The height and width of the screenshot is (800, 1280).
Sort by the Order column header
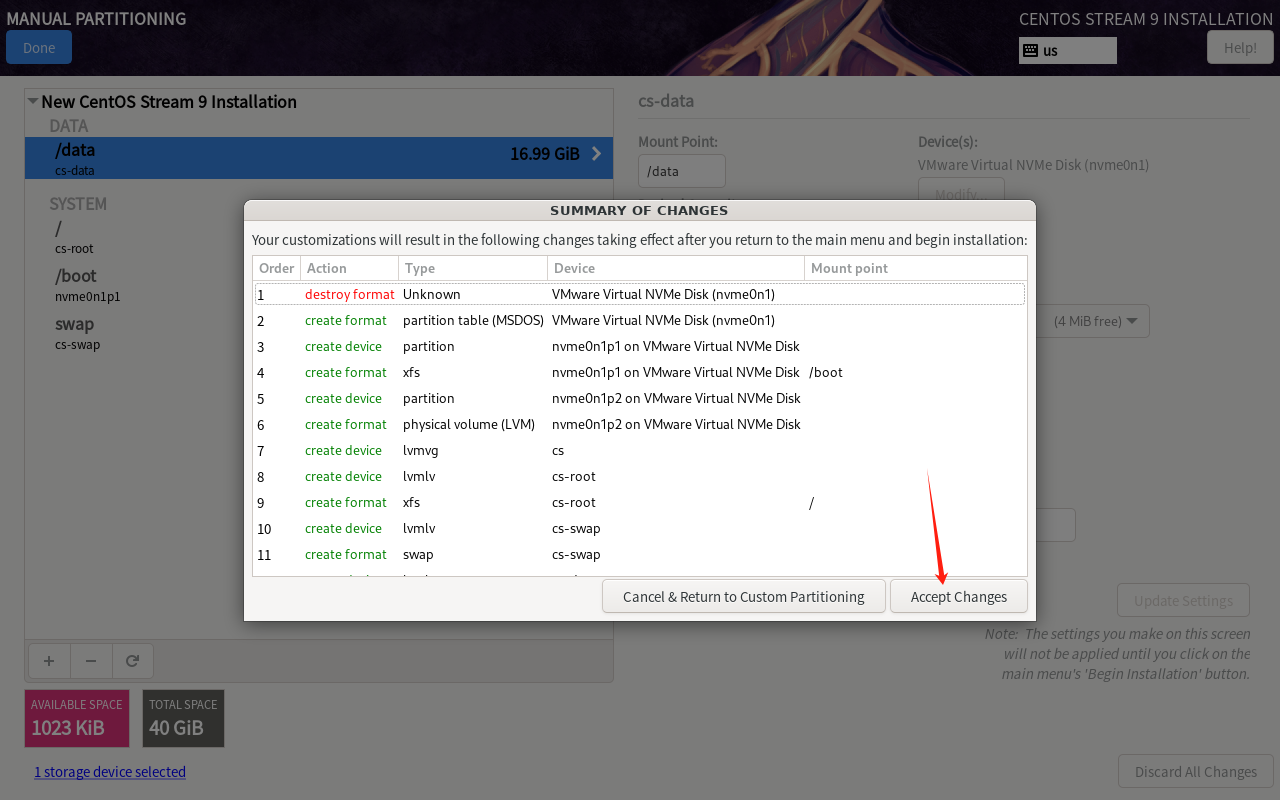click(277, 268)
